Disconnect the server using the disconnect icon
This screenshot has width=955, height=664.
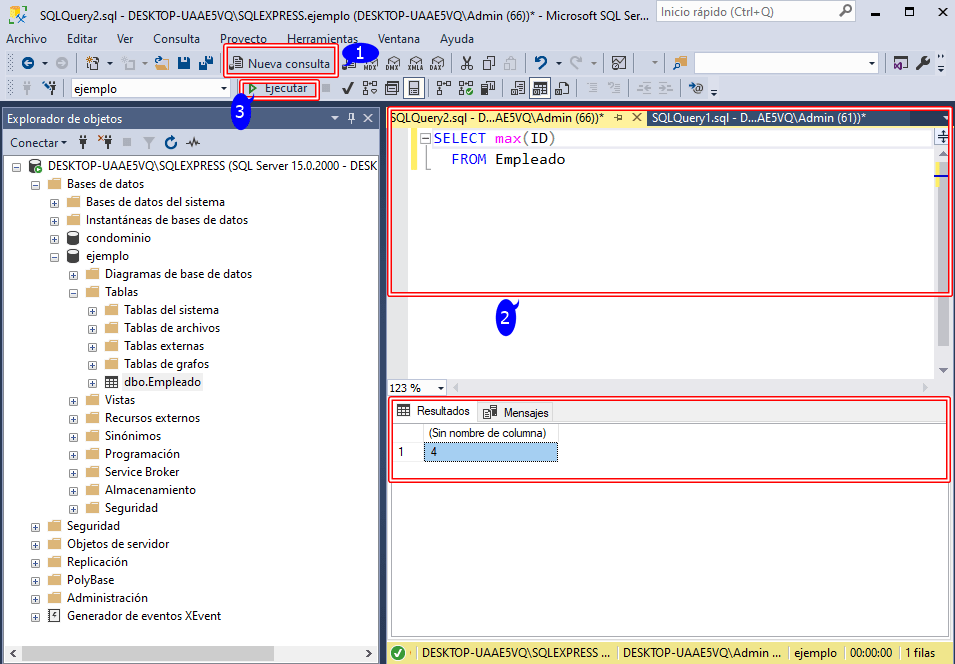(105, 143)
